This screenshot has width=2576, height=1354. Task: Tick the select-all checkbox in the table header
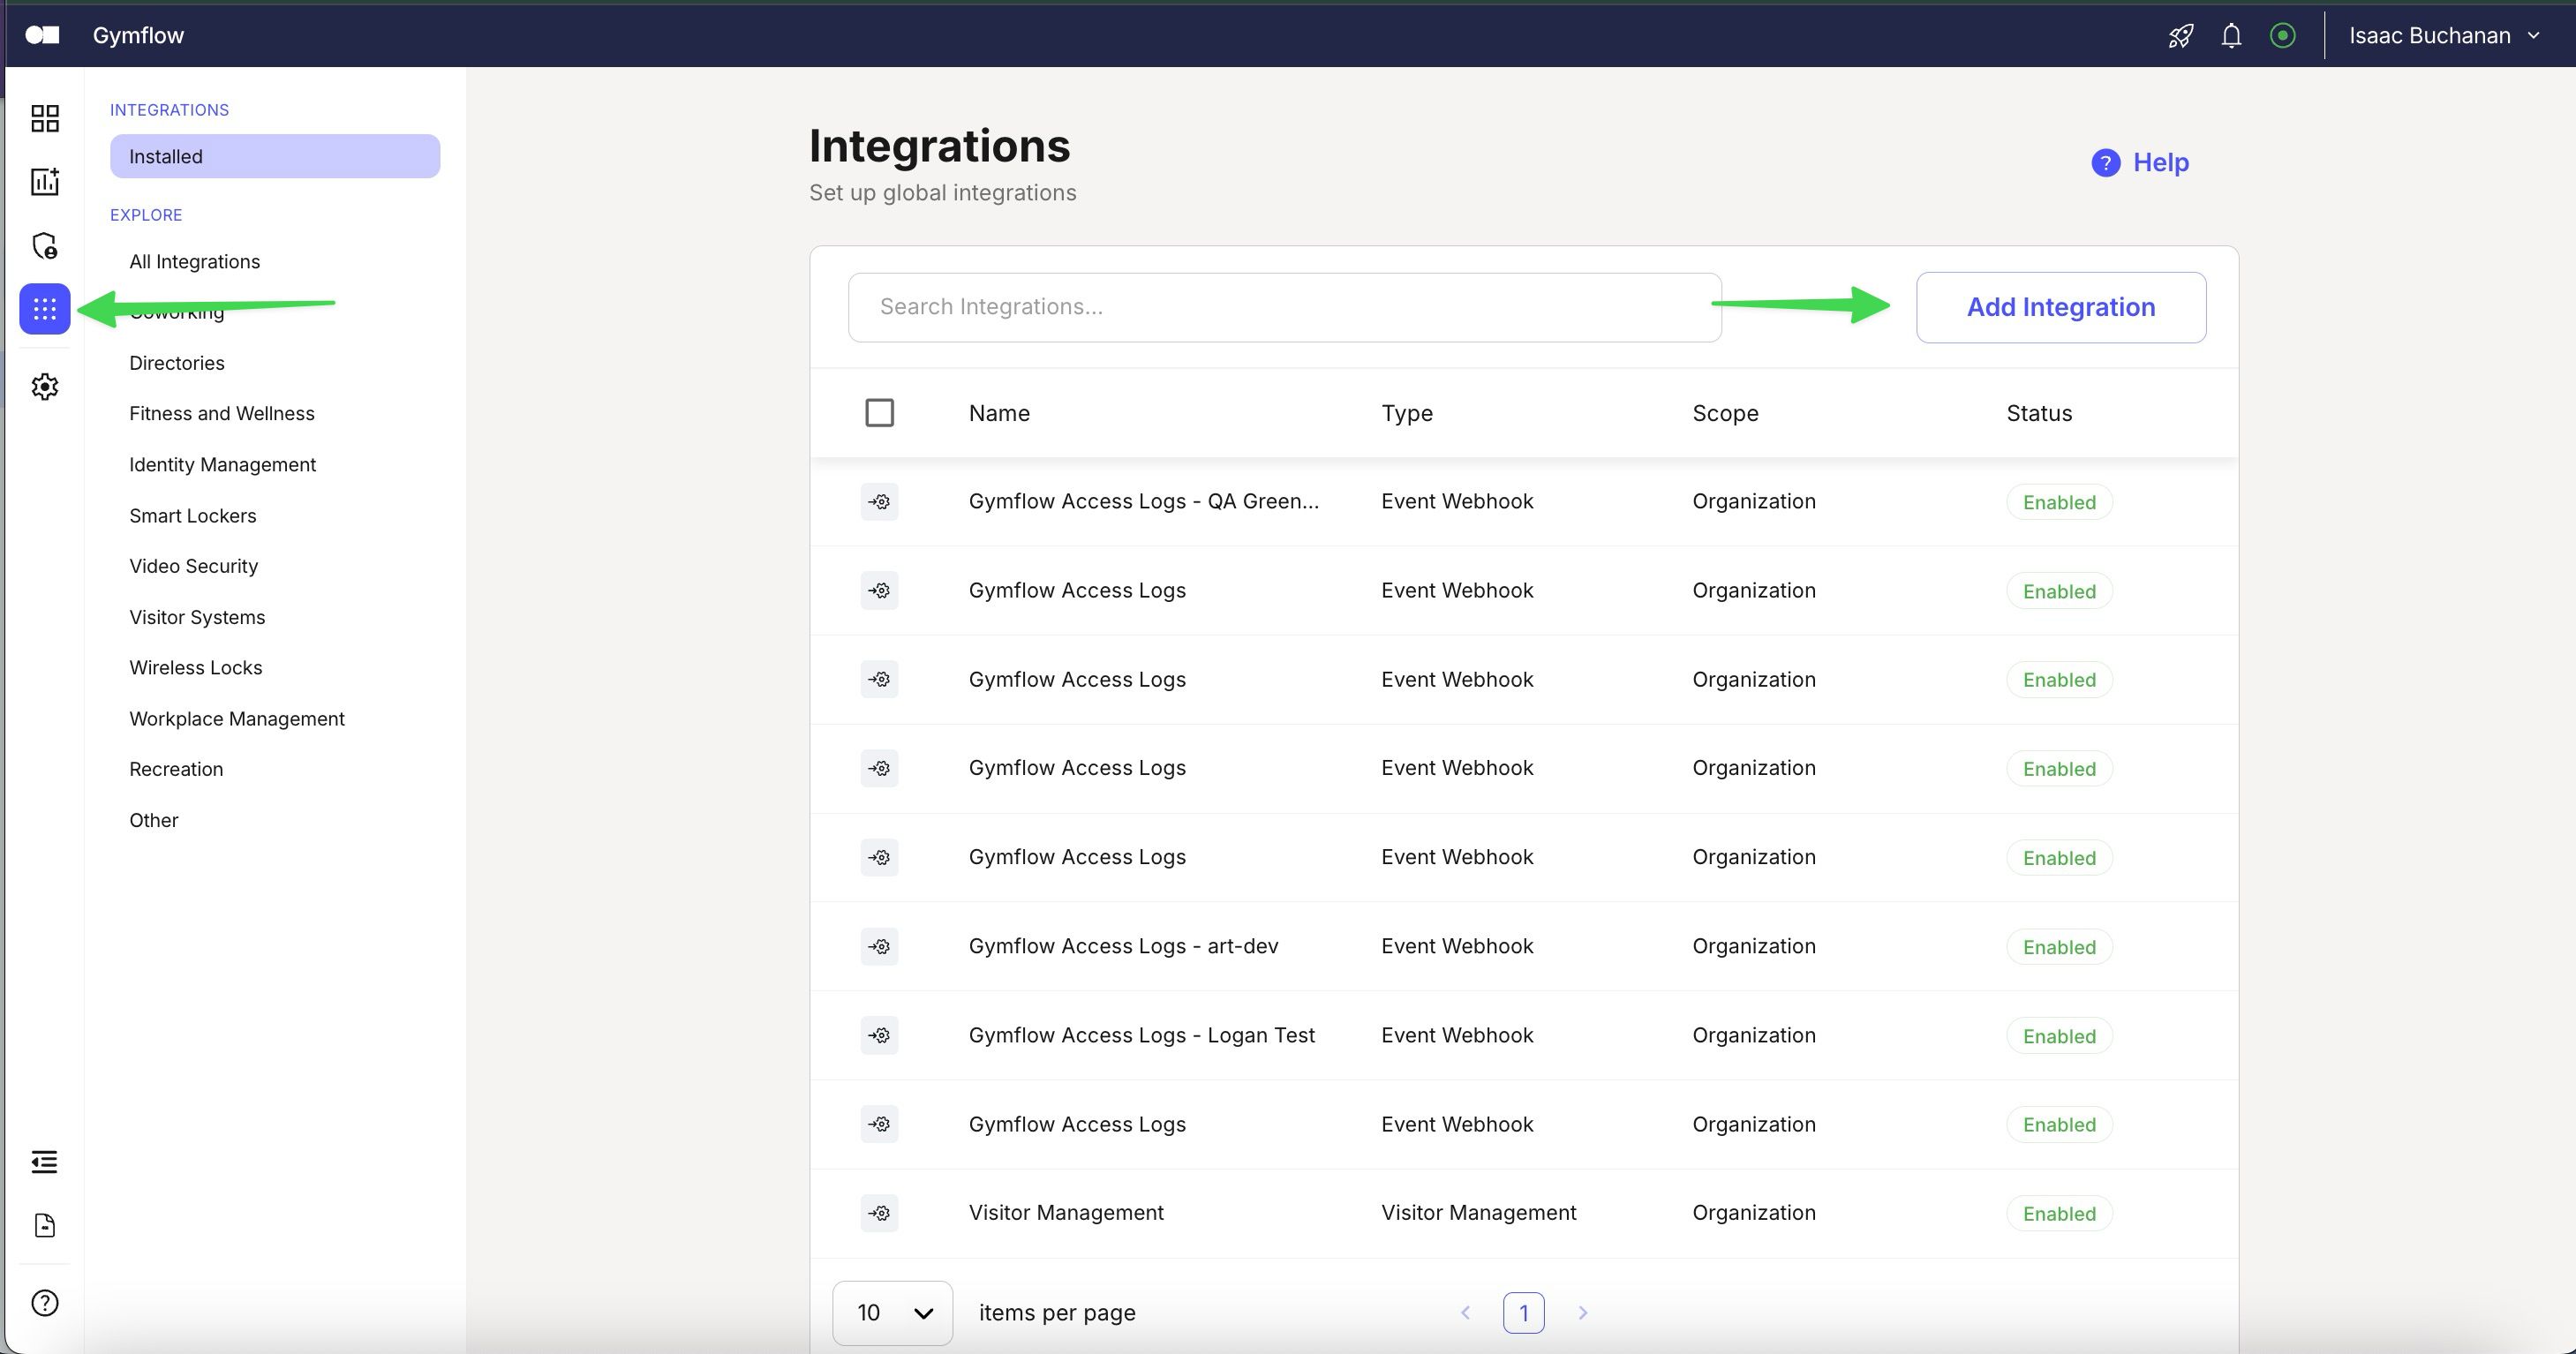coord(879,413)
